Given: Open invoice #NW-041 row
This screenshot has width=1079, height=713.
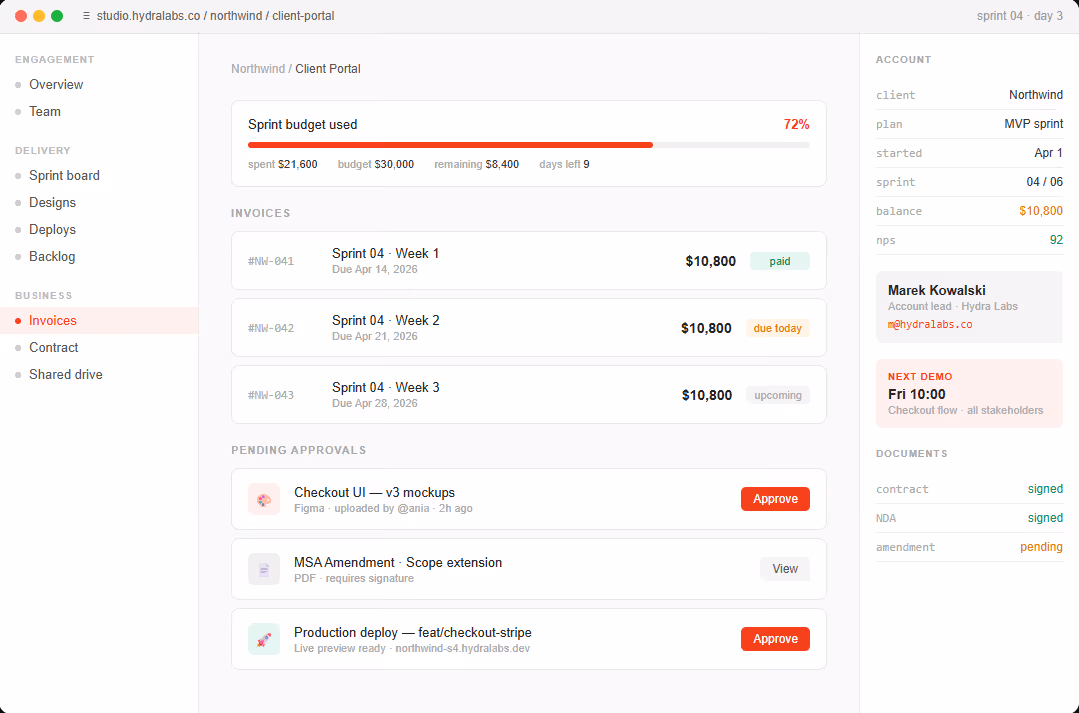Looking at the screenshot, I should pyautogui.click(x=528, y=261).
